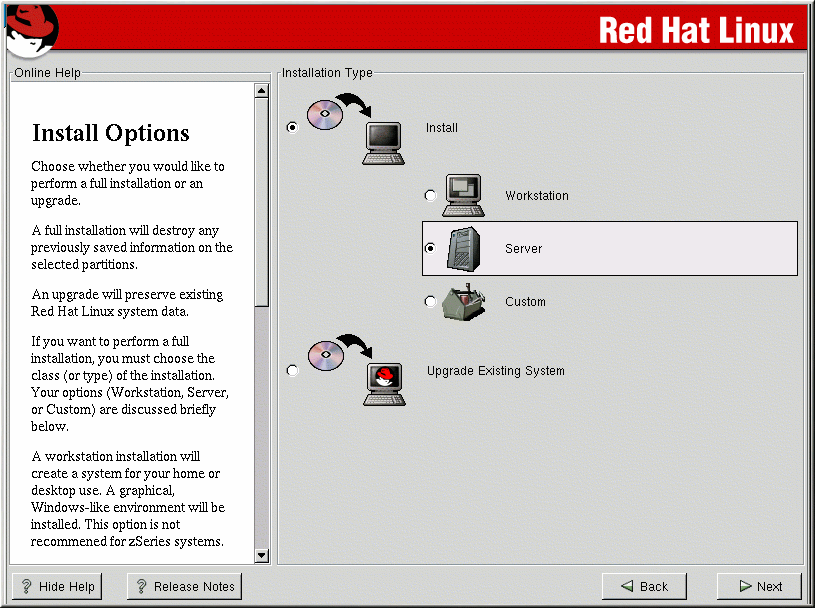
Task: Select the Install radio button
Action: (292, 128)
